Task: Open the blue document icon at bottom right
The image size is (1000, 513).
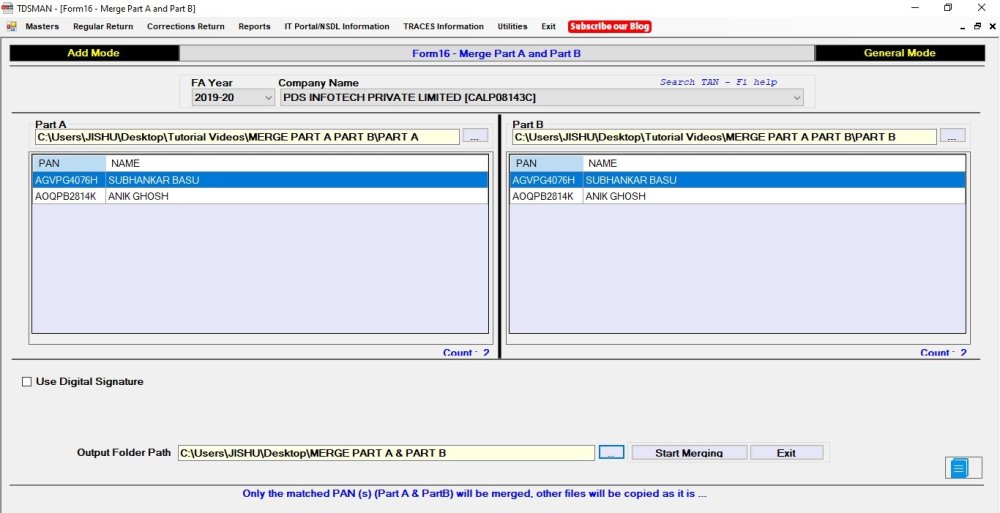Action: click(x=960, y=468)
